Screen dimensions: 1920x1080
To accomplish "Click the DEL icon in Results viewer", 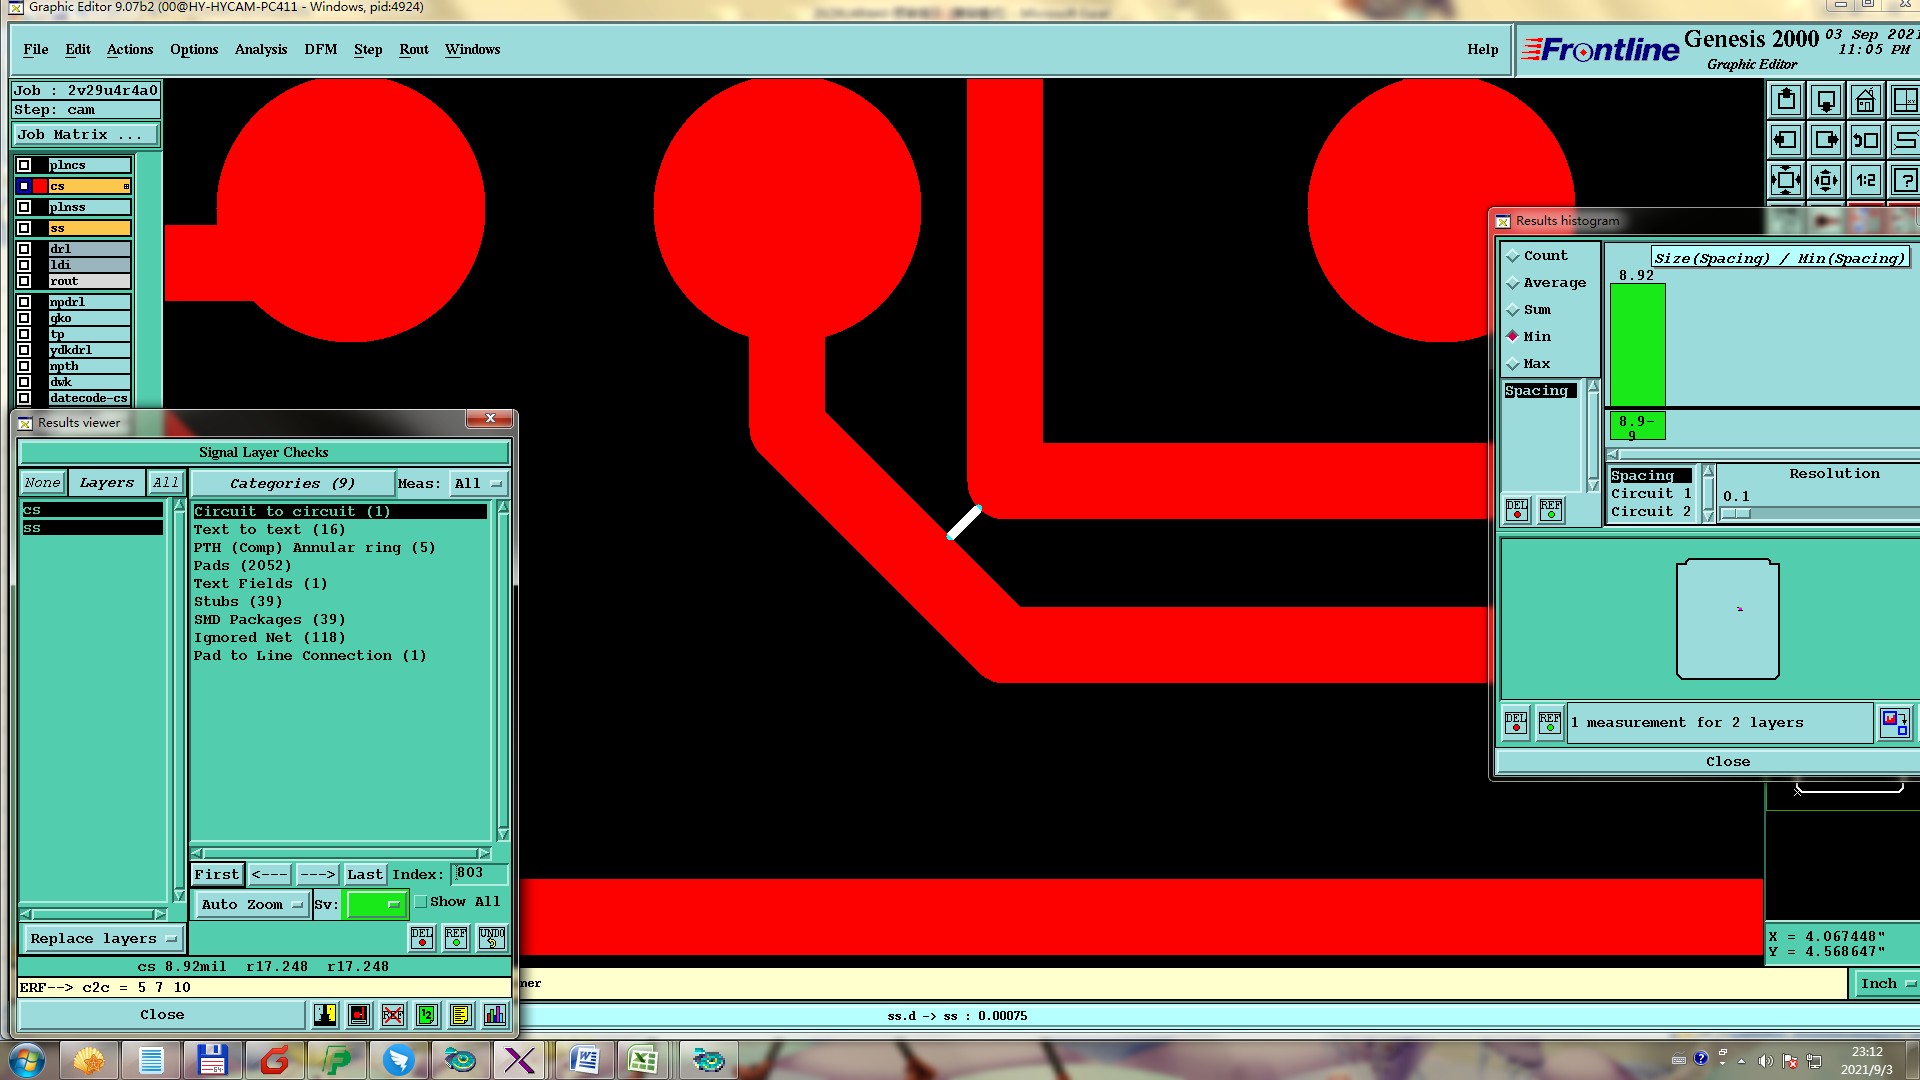I will 422,937.
